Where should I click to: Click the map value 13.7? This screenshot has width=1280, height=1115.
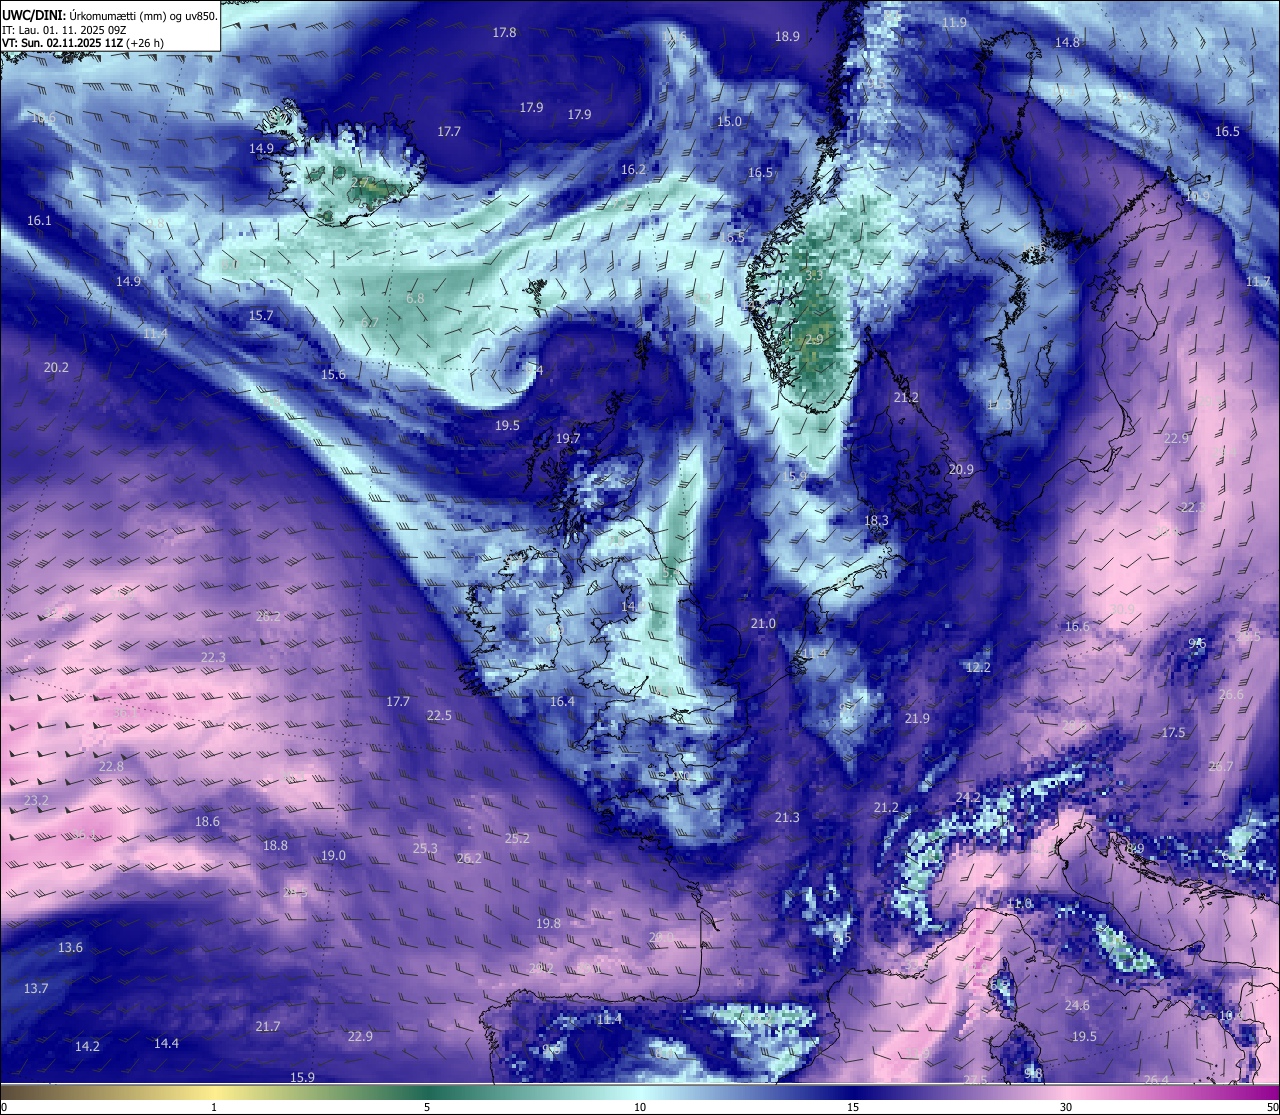(36, 989)
